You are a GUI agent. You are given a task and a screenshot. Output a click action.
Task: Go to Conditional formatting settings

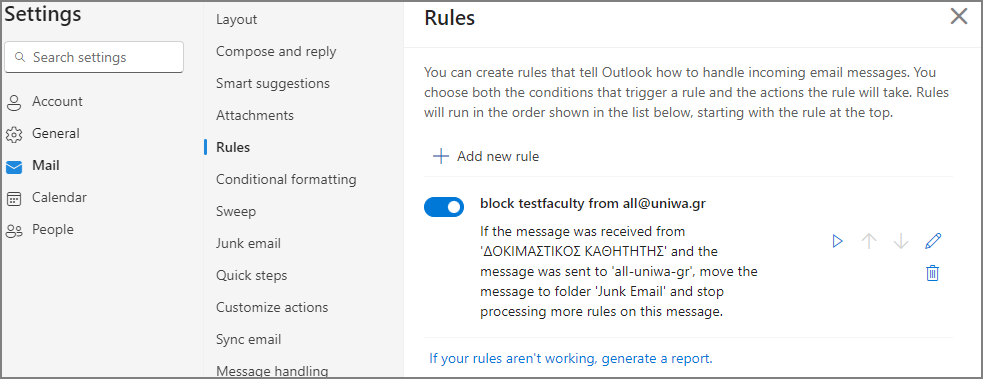pyautogui.click(x=286, y=179)
